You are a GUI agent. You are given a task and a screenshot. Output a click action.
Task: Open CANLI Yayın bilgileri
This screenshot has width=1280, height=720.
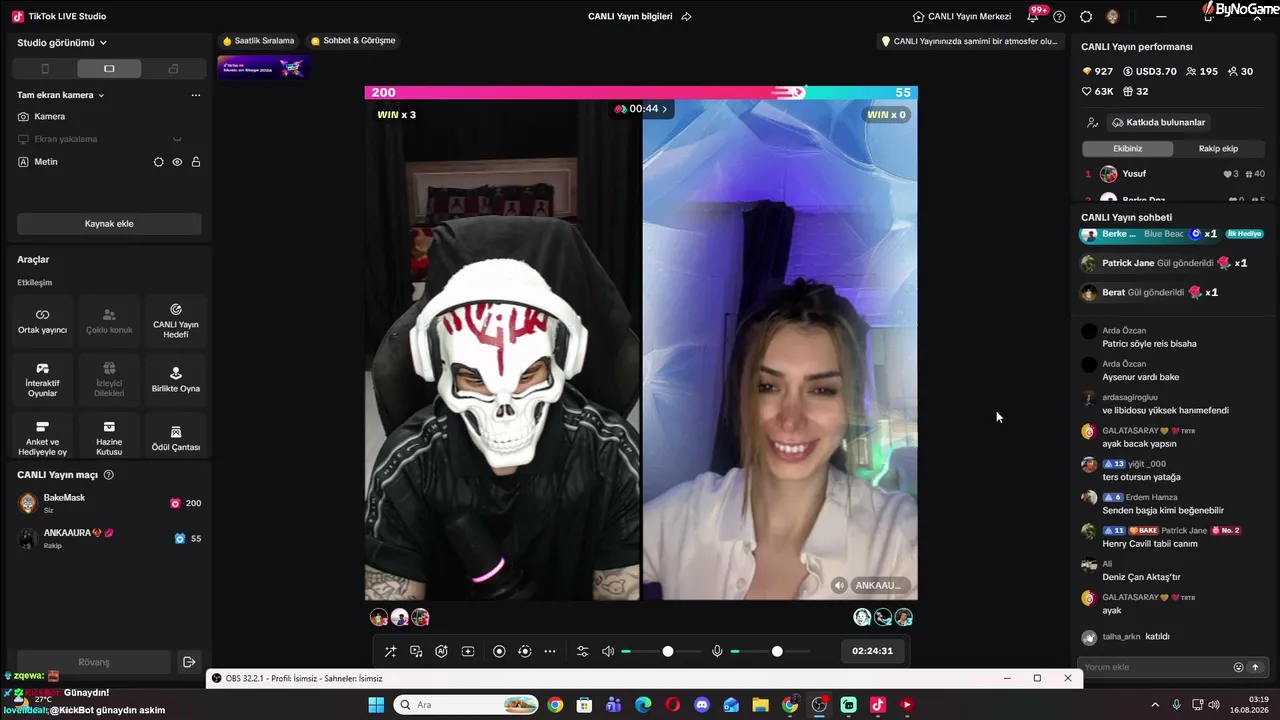coord(630,17)
